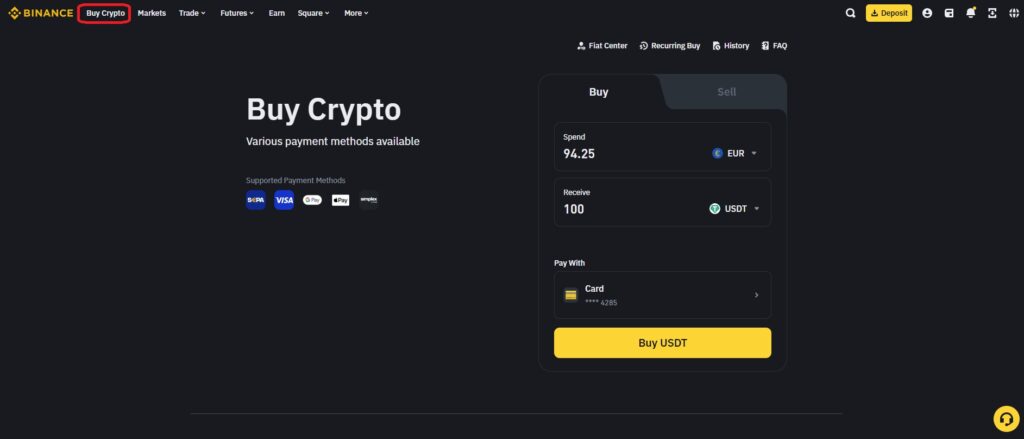Open the language globe icon
1024x439 pixels.
(x=1014, y=13)
